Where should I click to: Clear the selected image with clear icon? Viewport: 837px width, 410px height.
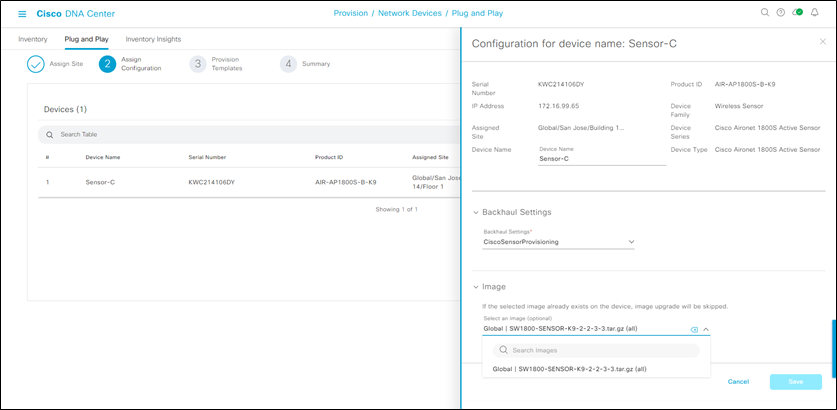click(x=694, y=330)
